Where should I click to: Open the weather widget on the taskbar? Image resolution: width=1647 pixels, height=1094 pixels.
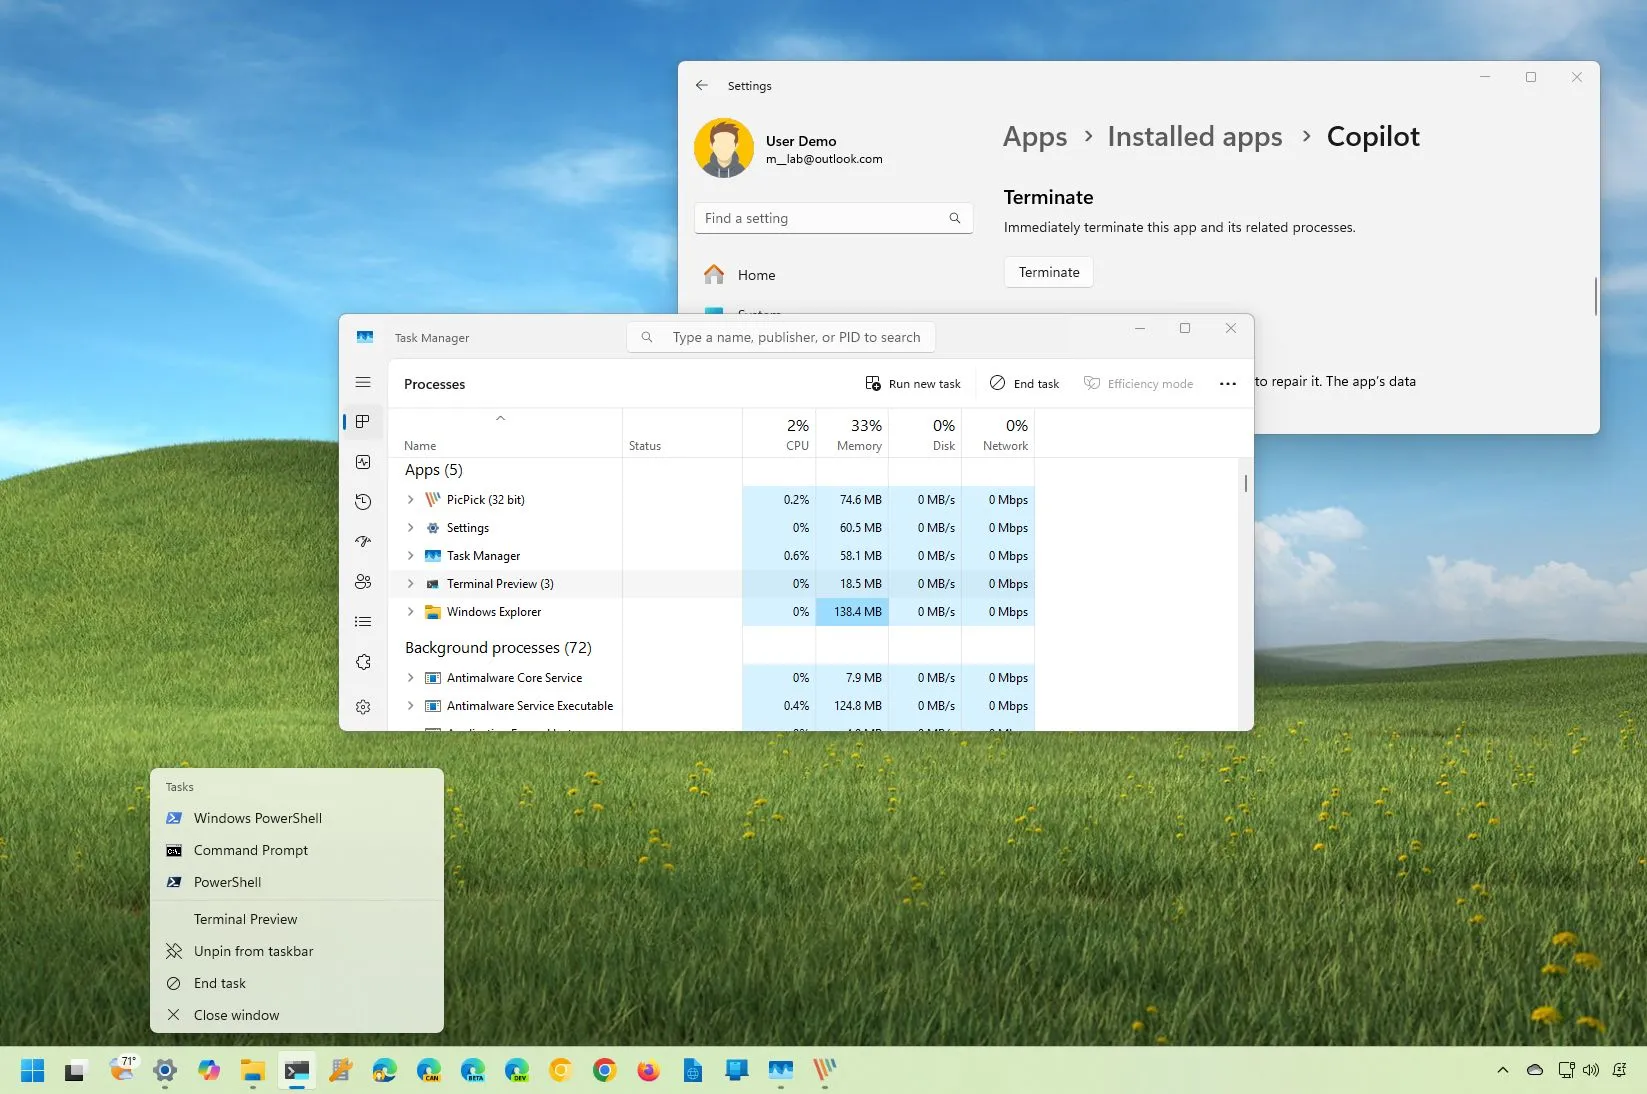click(x=122, y=1070)
